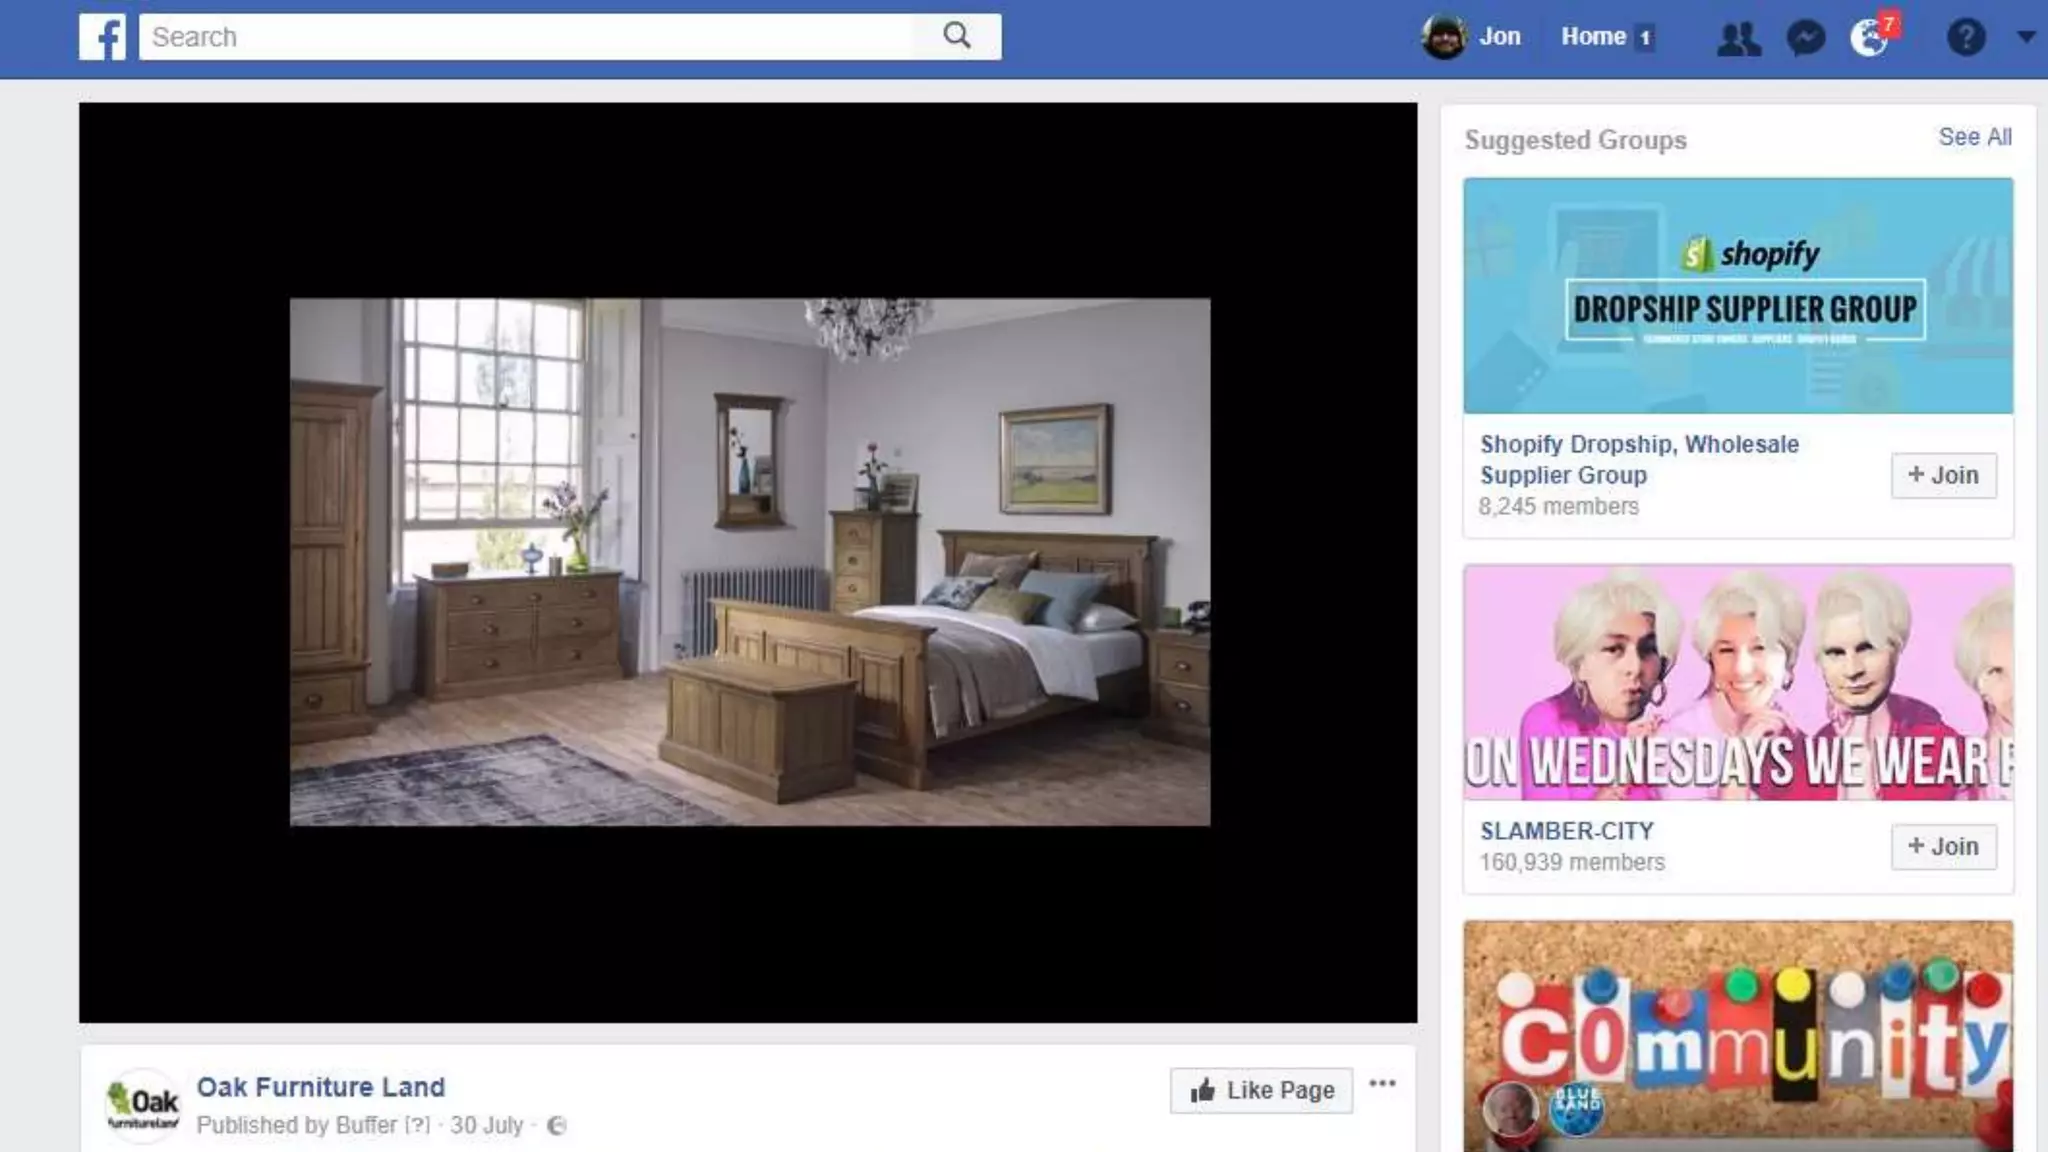The width and height of the screenshot is (2048, 1152).
Task: Click the bedroom furniture video thumbnail
Action: pos(749,562)
